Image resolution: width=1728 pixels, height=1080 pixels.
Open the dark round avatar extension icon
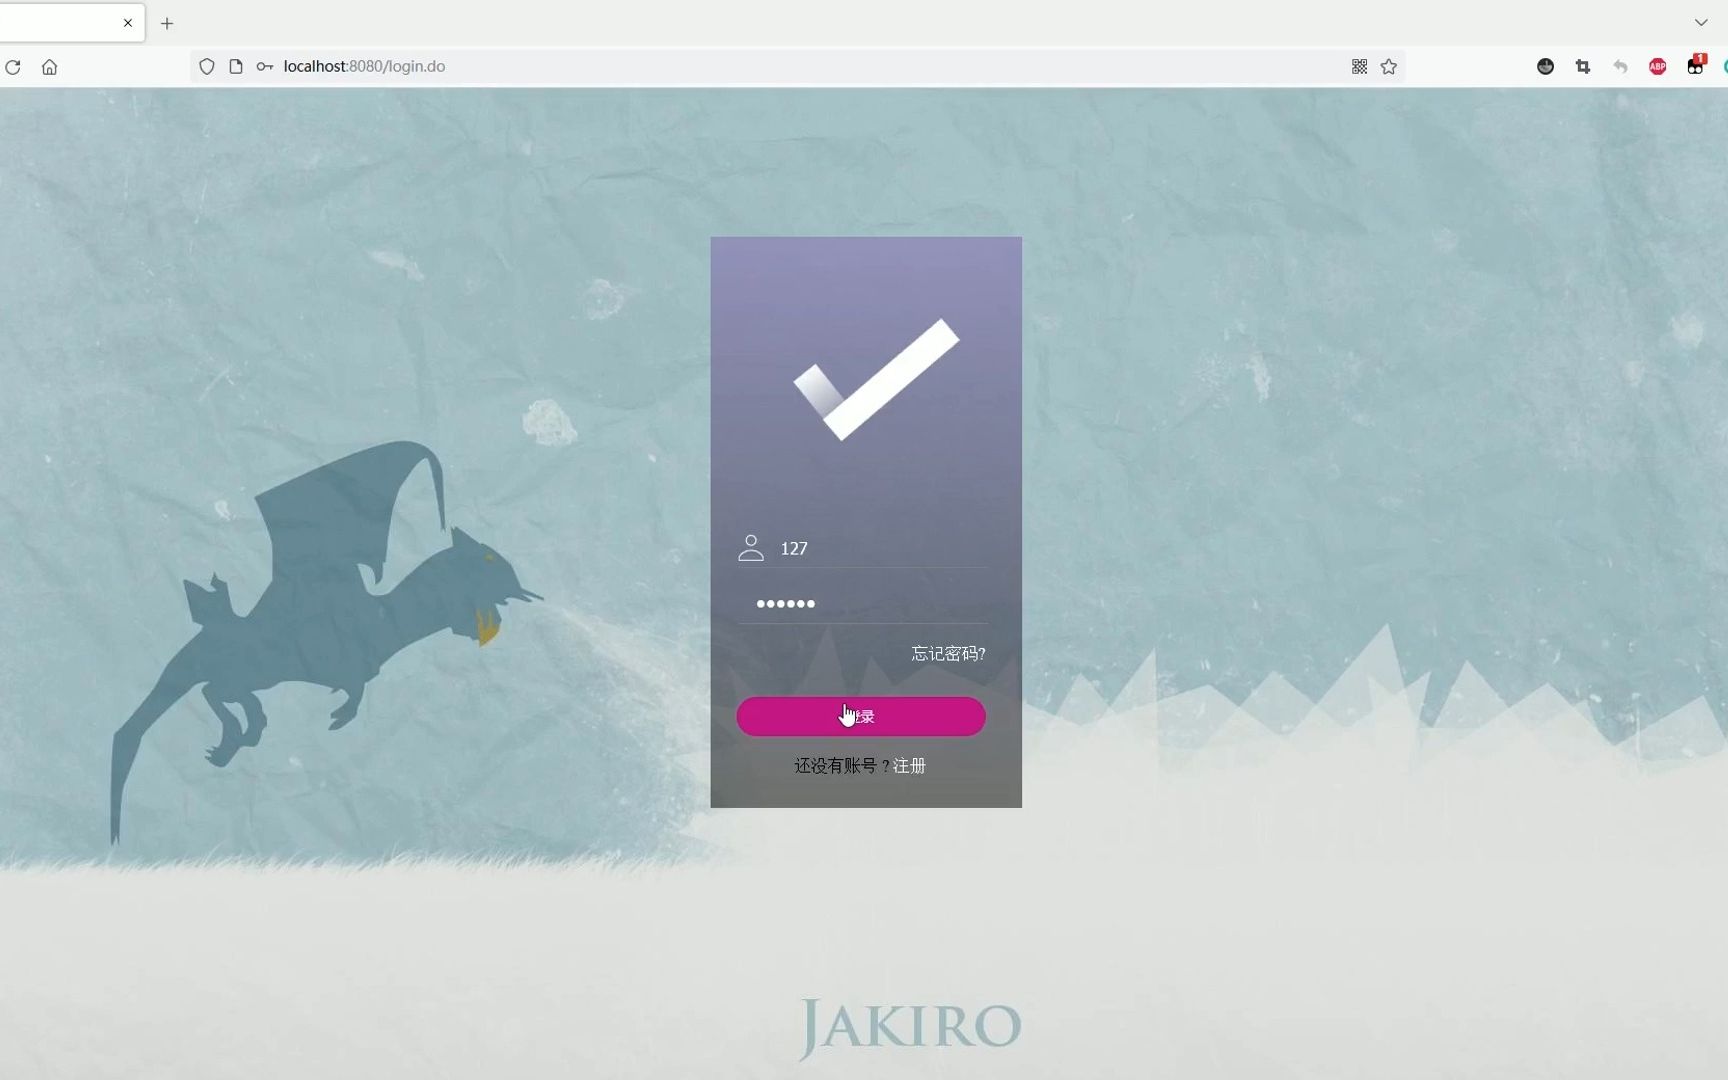1545,67
